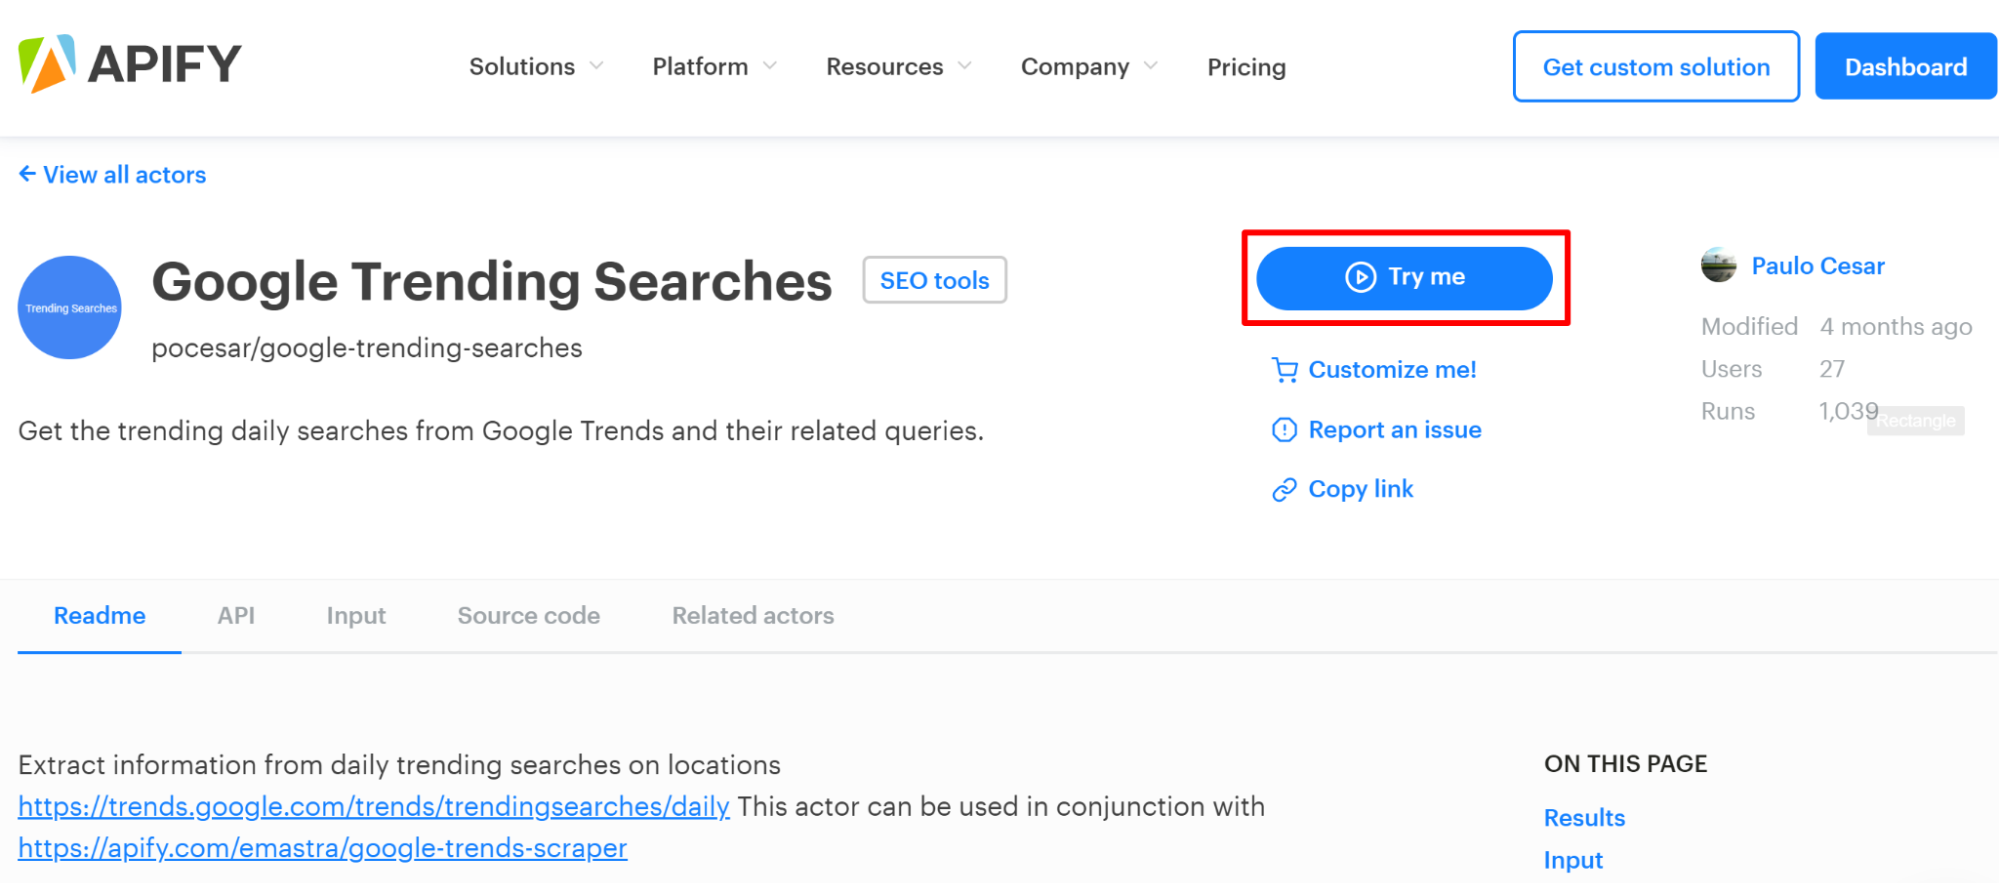Click the pocesar/google-trending-searches actor path
This screenshot has width=1999, height=884.
tap(367, 348)
